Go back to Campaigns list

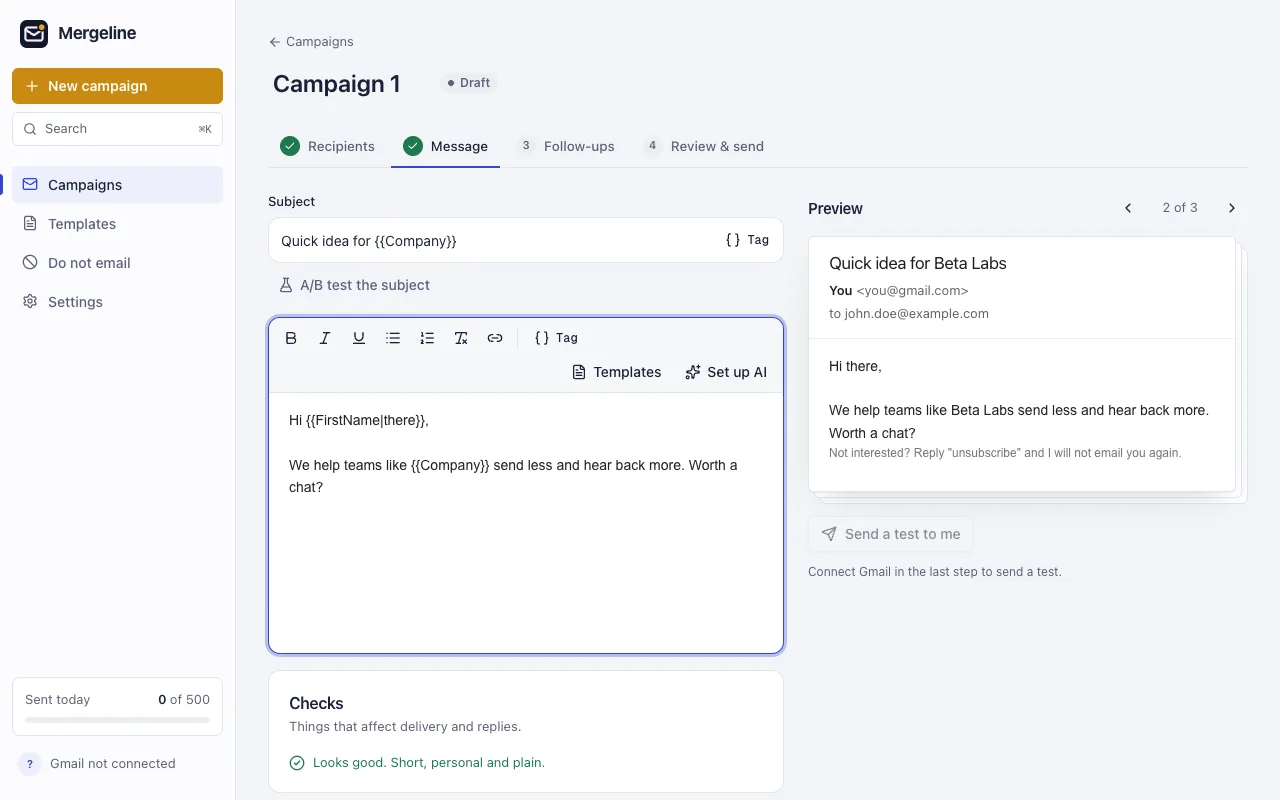tap(311, 42)
